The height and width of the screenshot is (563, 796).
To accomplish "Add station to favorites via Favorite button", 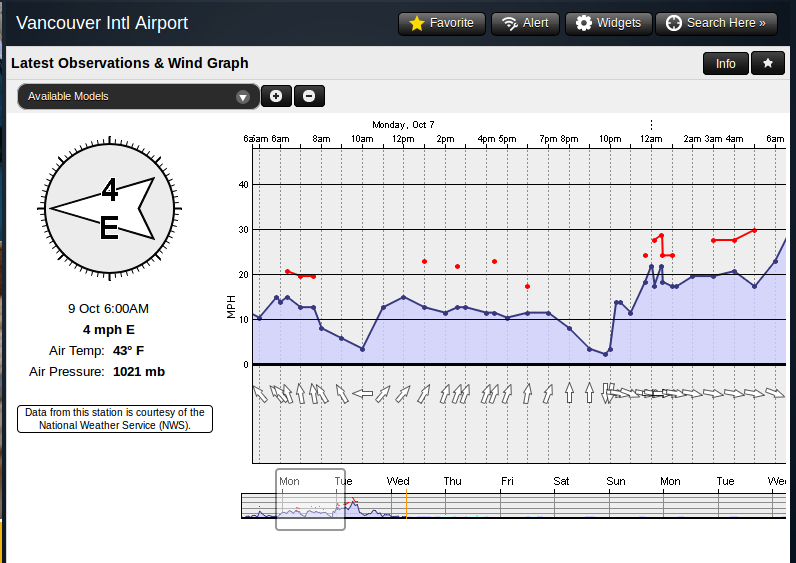I will click(x=441, y=23).
